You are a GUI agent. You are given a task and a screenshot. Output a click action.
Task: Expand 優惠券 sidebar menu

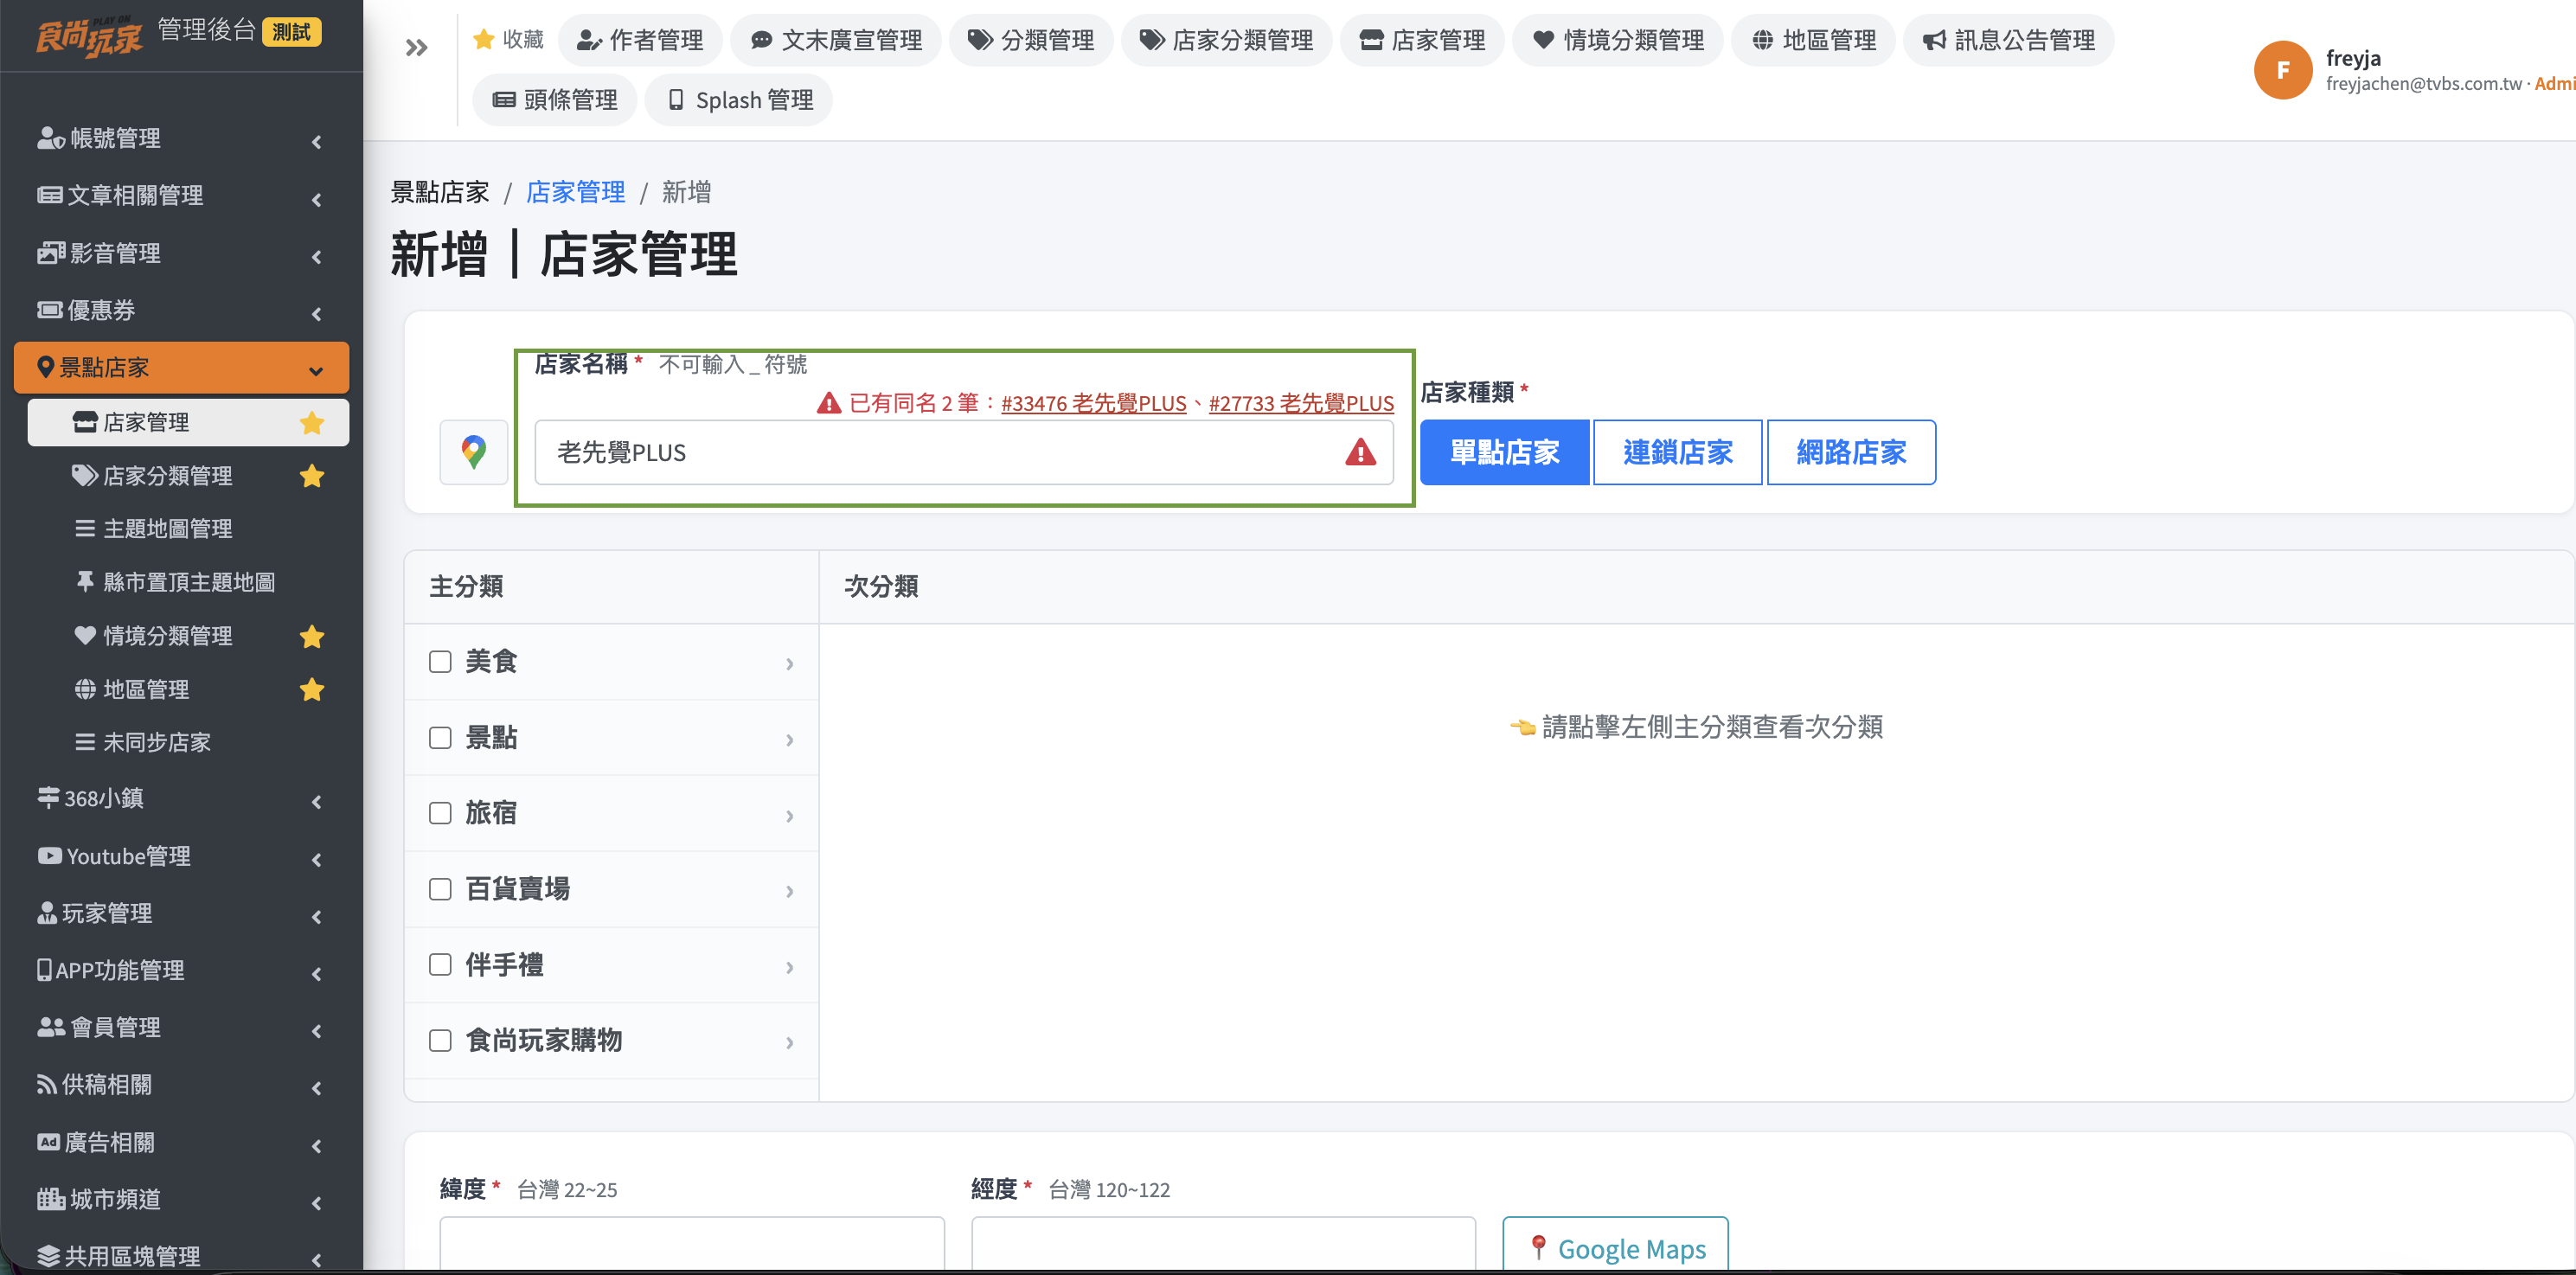181,311
